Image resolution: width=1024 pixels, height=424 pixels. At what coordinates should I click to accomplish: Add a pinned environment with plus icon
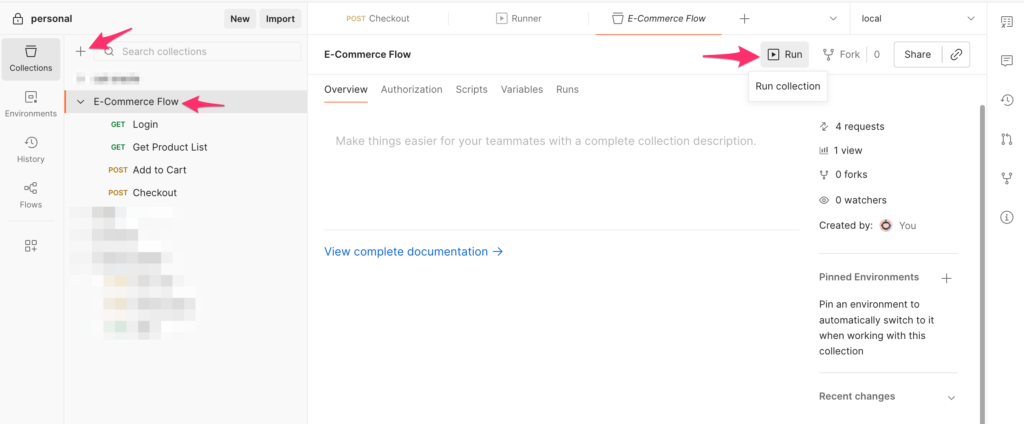[x=946, y=277]
